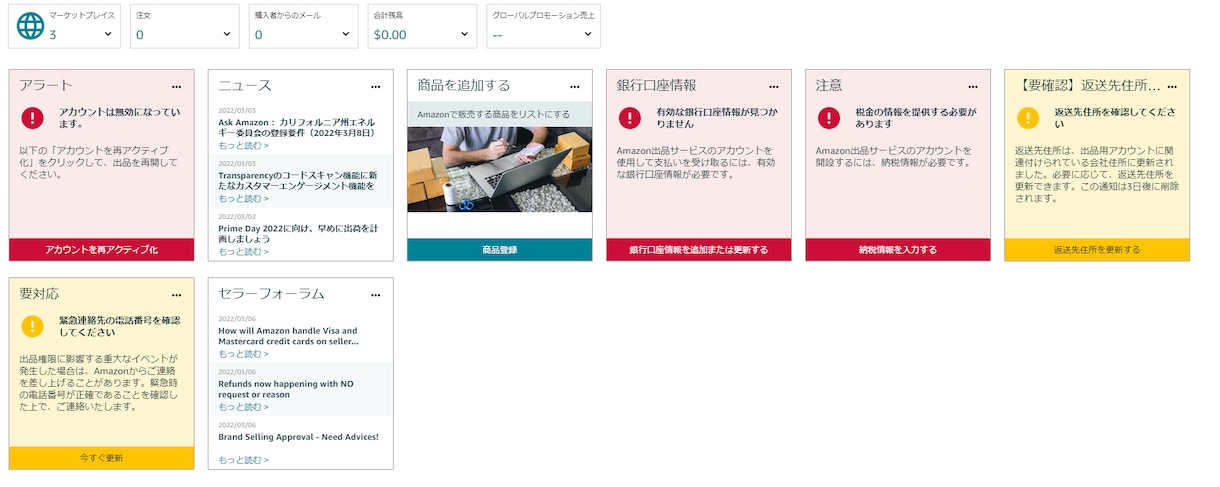
Task: Open the ニュース card three-dot menu
Action: (376, 87)
